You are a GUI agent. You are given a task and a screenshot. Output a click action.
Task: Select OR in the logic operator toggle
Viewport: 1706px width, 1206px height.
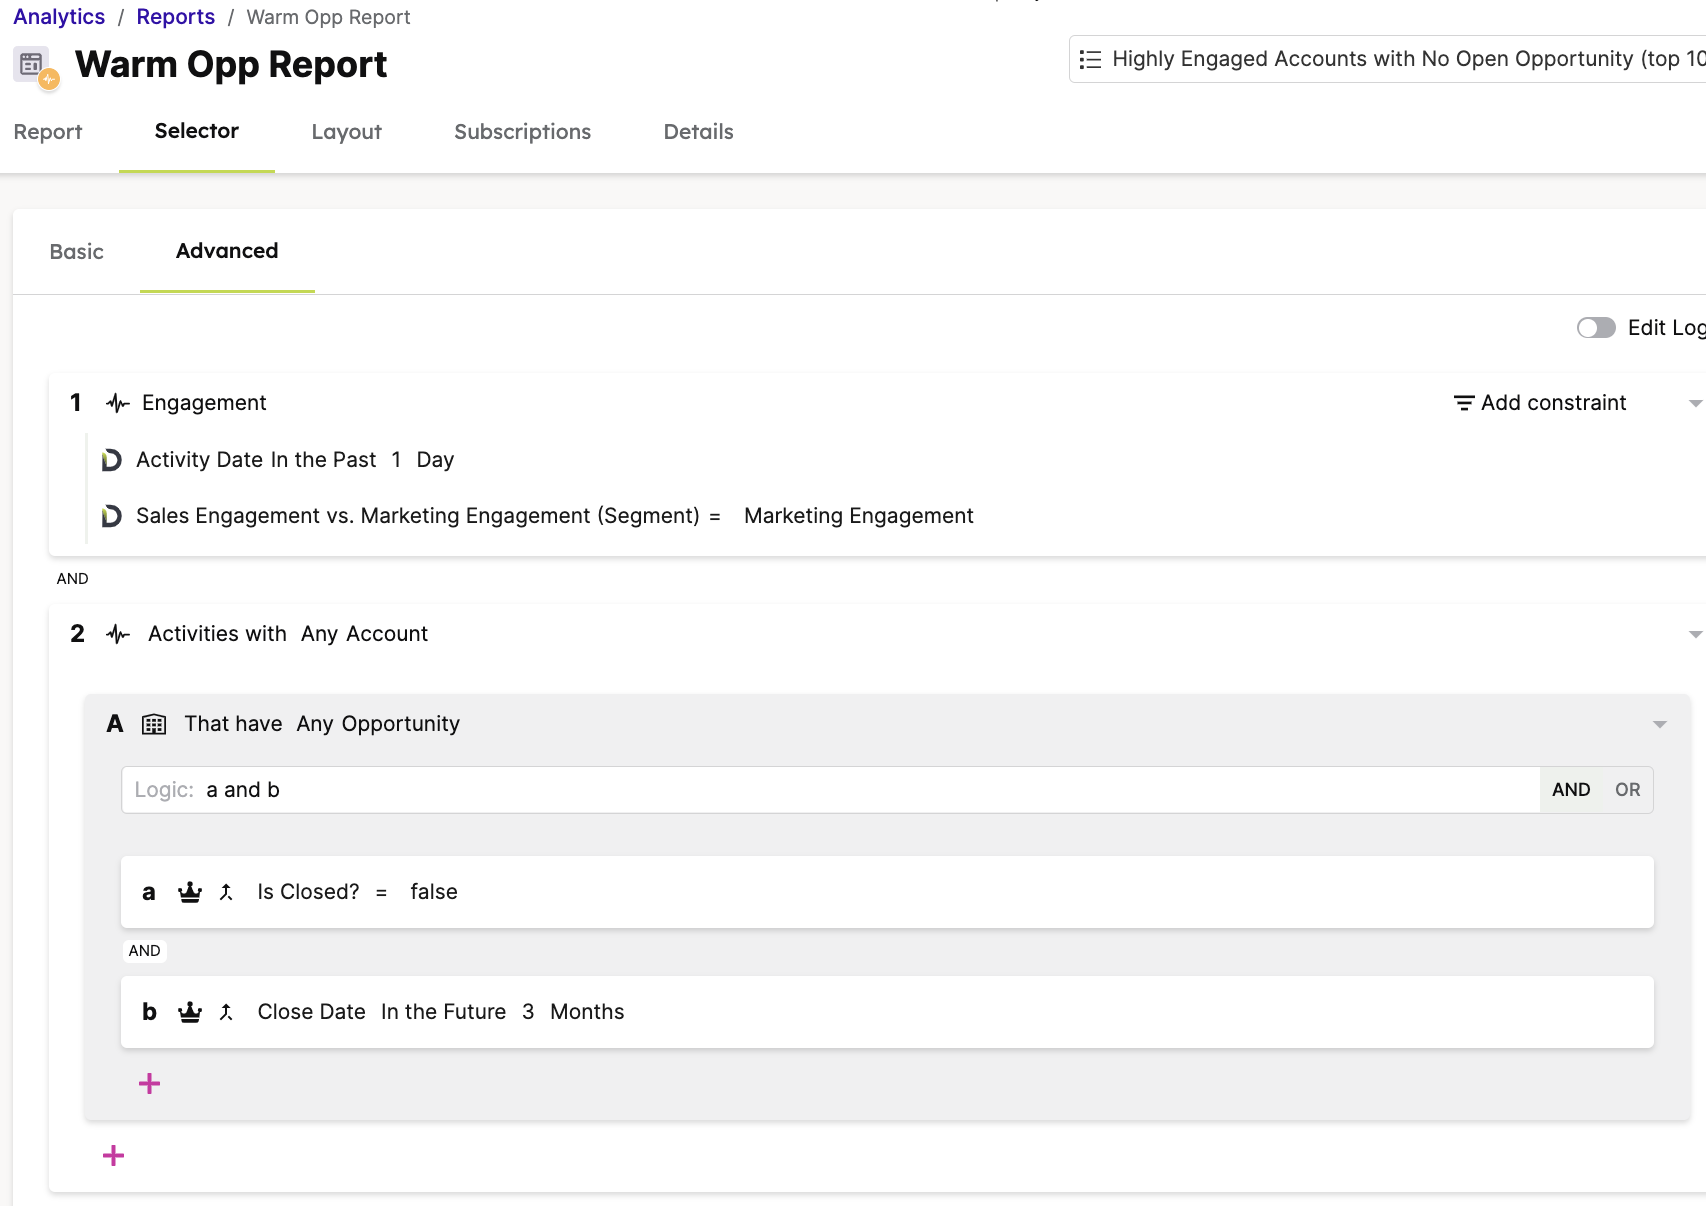1628,790
